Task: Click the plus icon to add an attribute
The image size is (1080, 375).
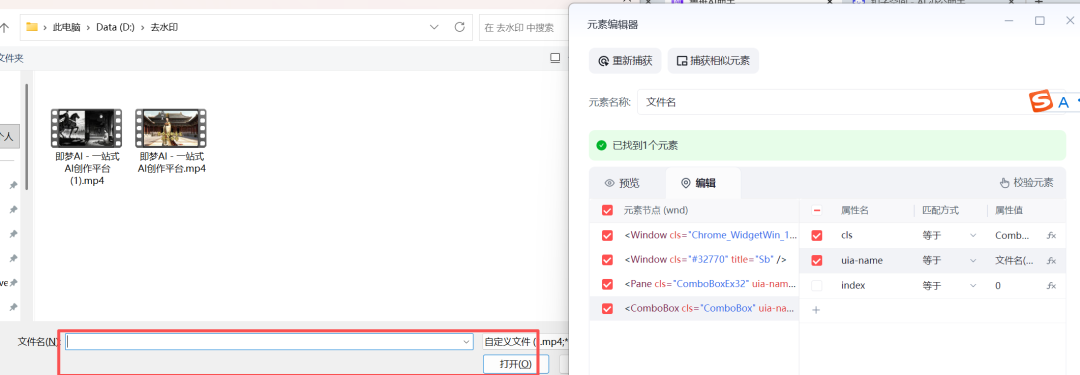Action: [x=817, y=310]
